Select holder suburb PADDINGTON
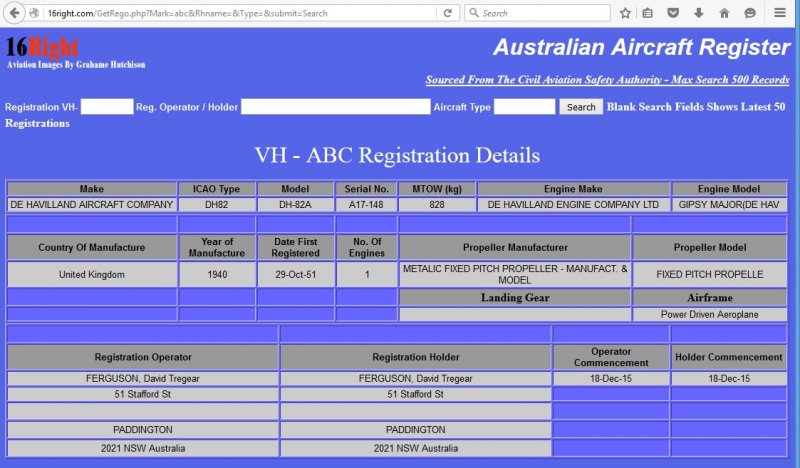Image resolution: width=800 pixels, height=468 pixels. coord(416,430)
